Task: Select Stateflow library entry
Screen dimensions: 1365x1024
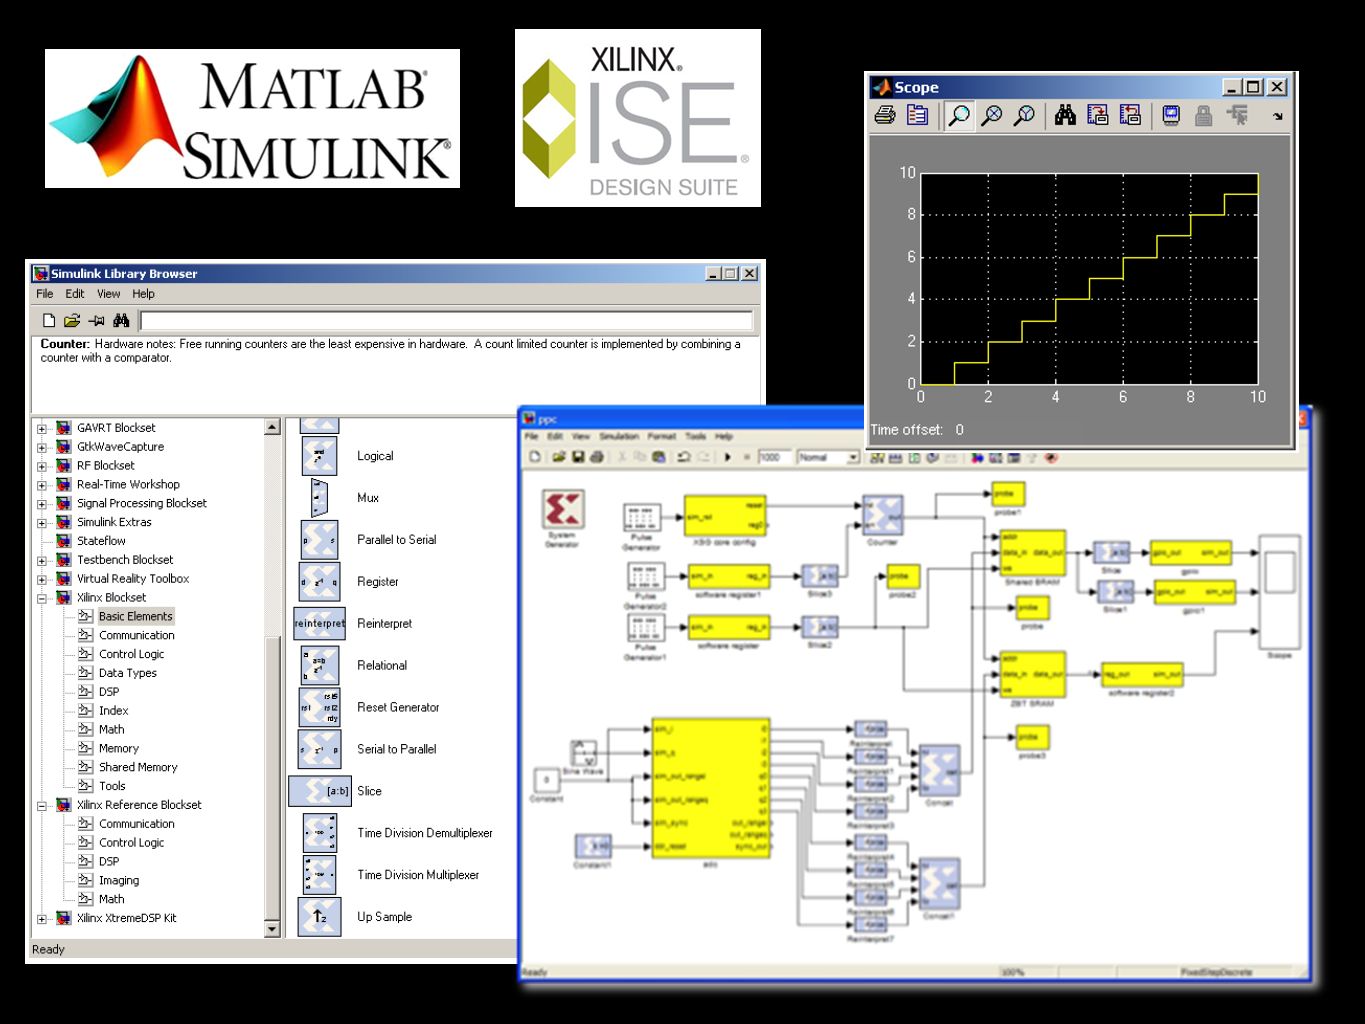Action: (x=101, y=541)
